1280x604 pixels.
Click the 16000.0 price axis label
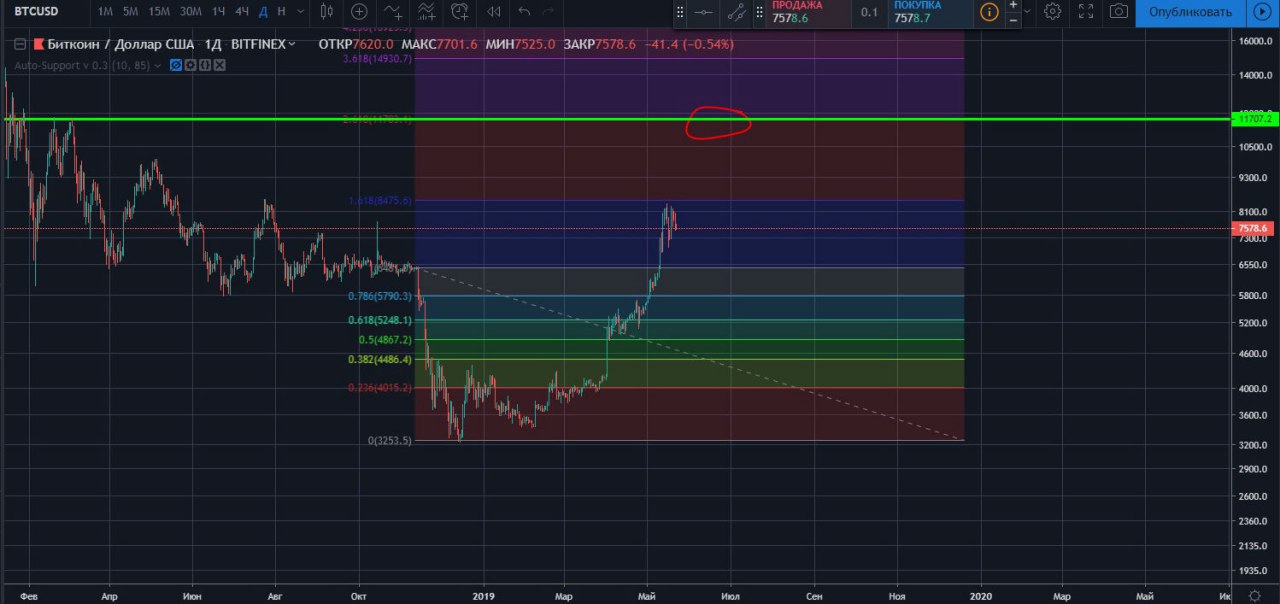1254,42
